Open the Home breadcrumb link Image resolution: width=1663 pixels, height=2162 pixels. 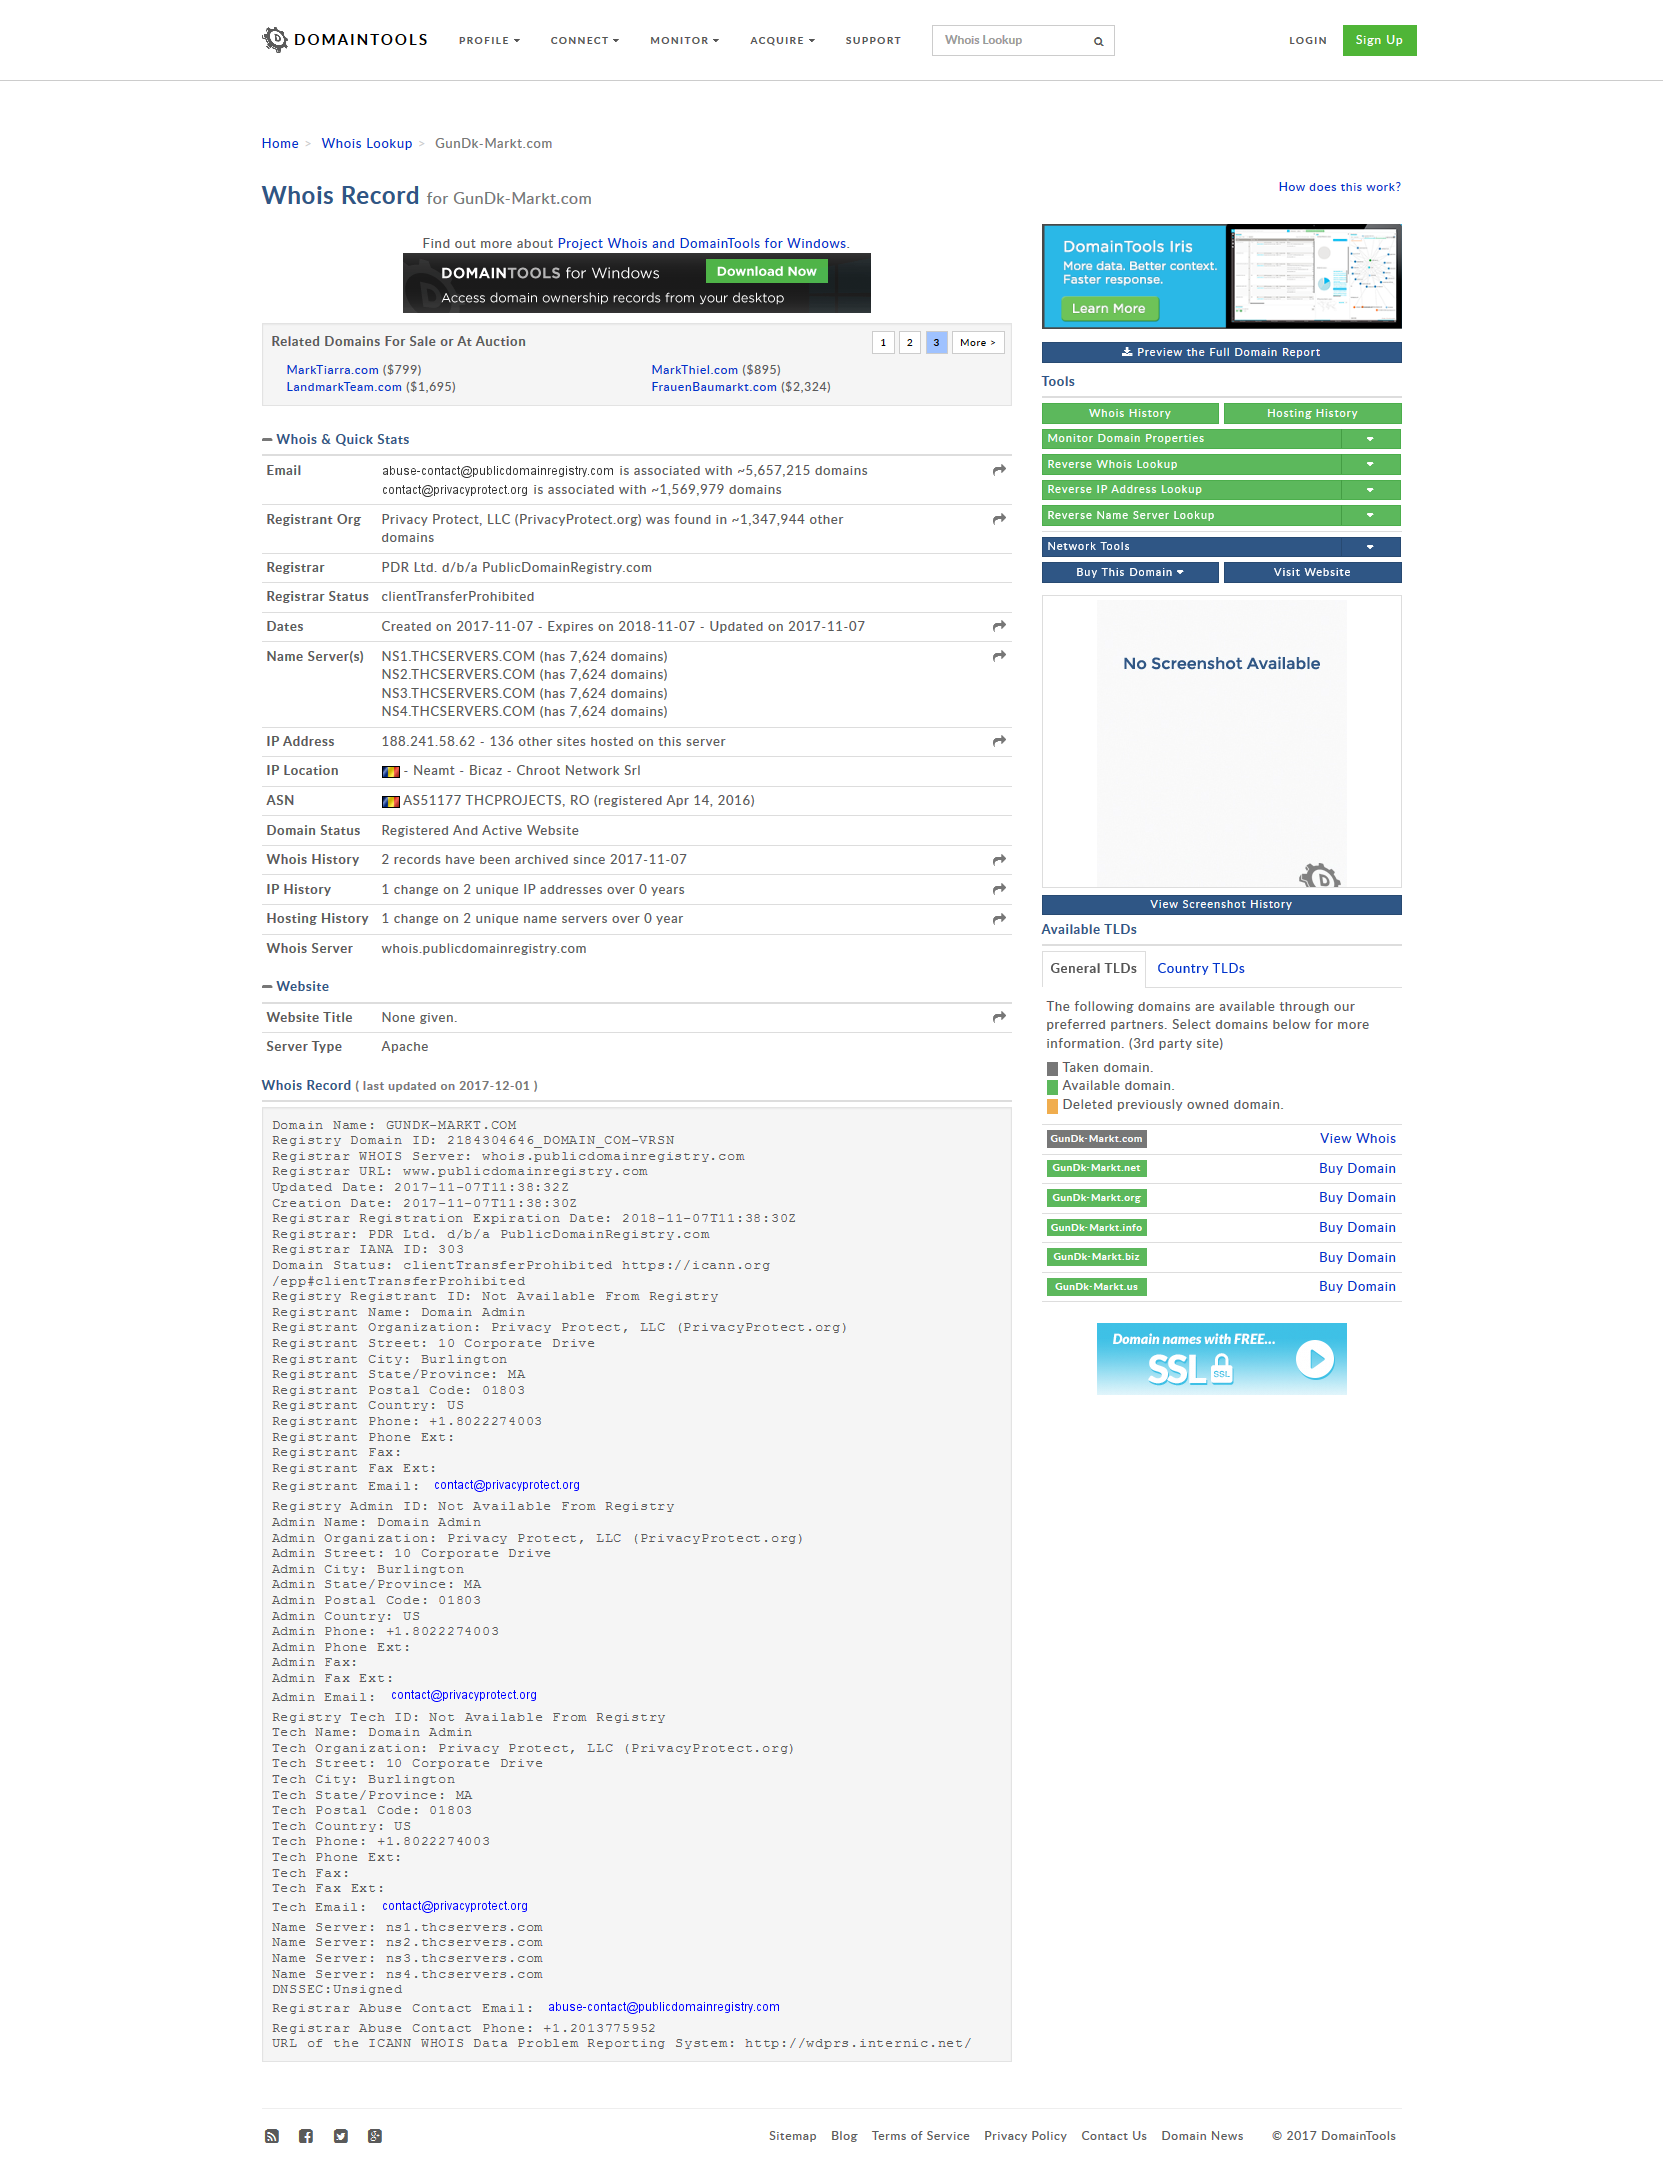[280, 143]
